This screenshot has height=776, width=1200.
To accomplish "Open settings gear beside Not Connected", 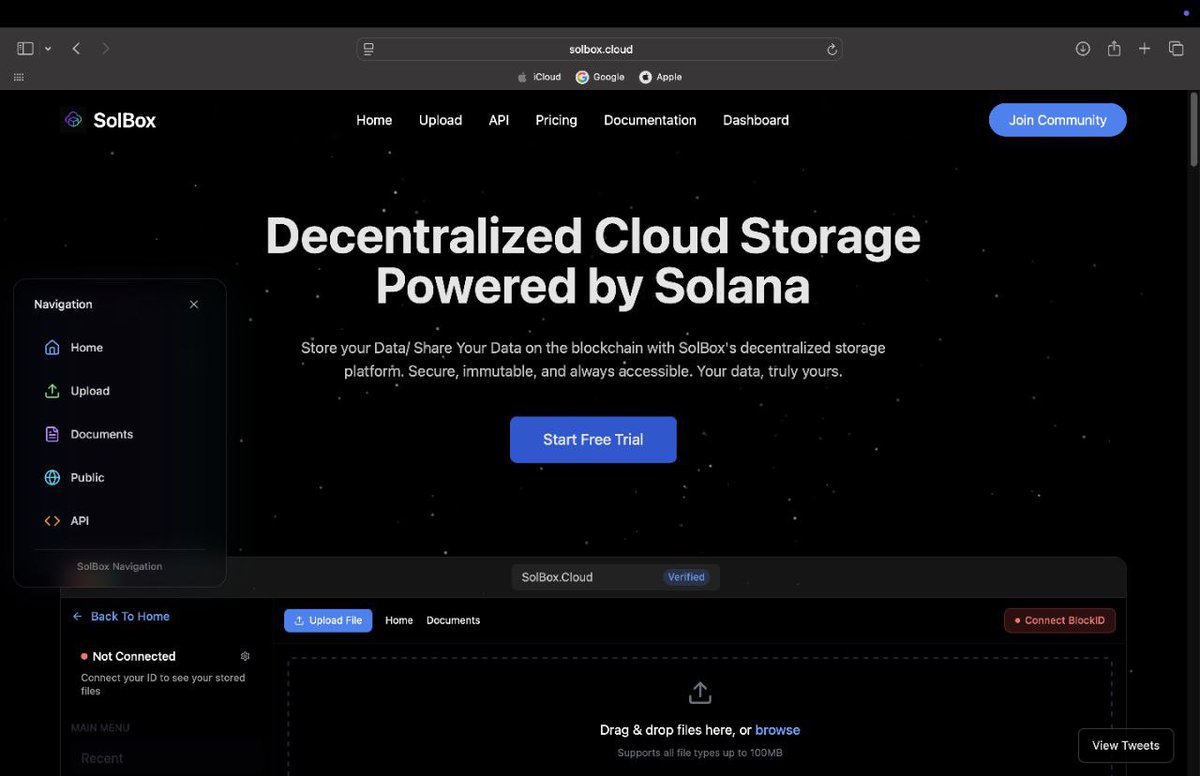I will coord(245,657).
